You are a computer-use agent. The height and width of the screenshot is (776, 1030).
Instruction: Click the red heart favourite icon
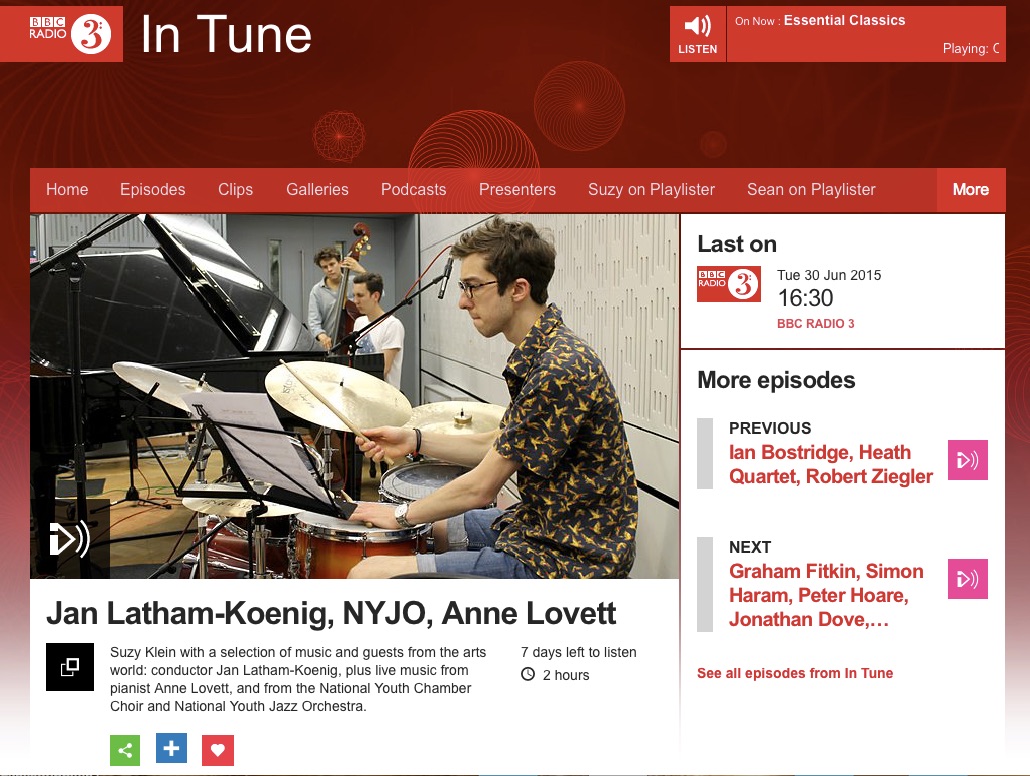pos(218,750)
